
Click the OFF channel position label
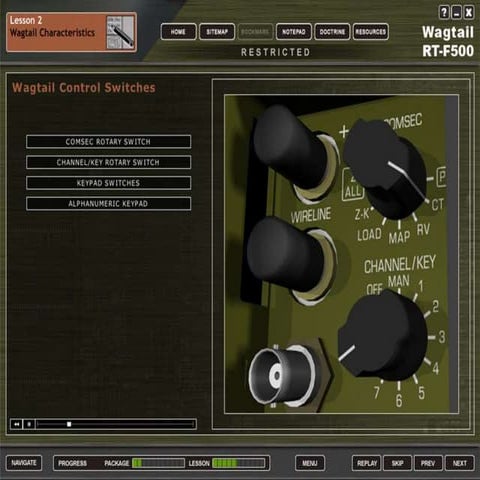tap(374, 289)
